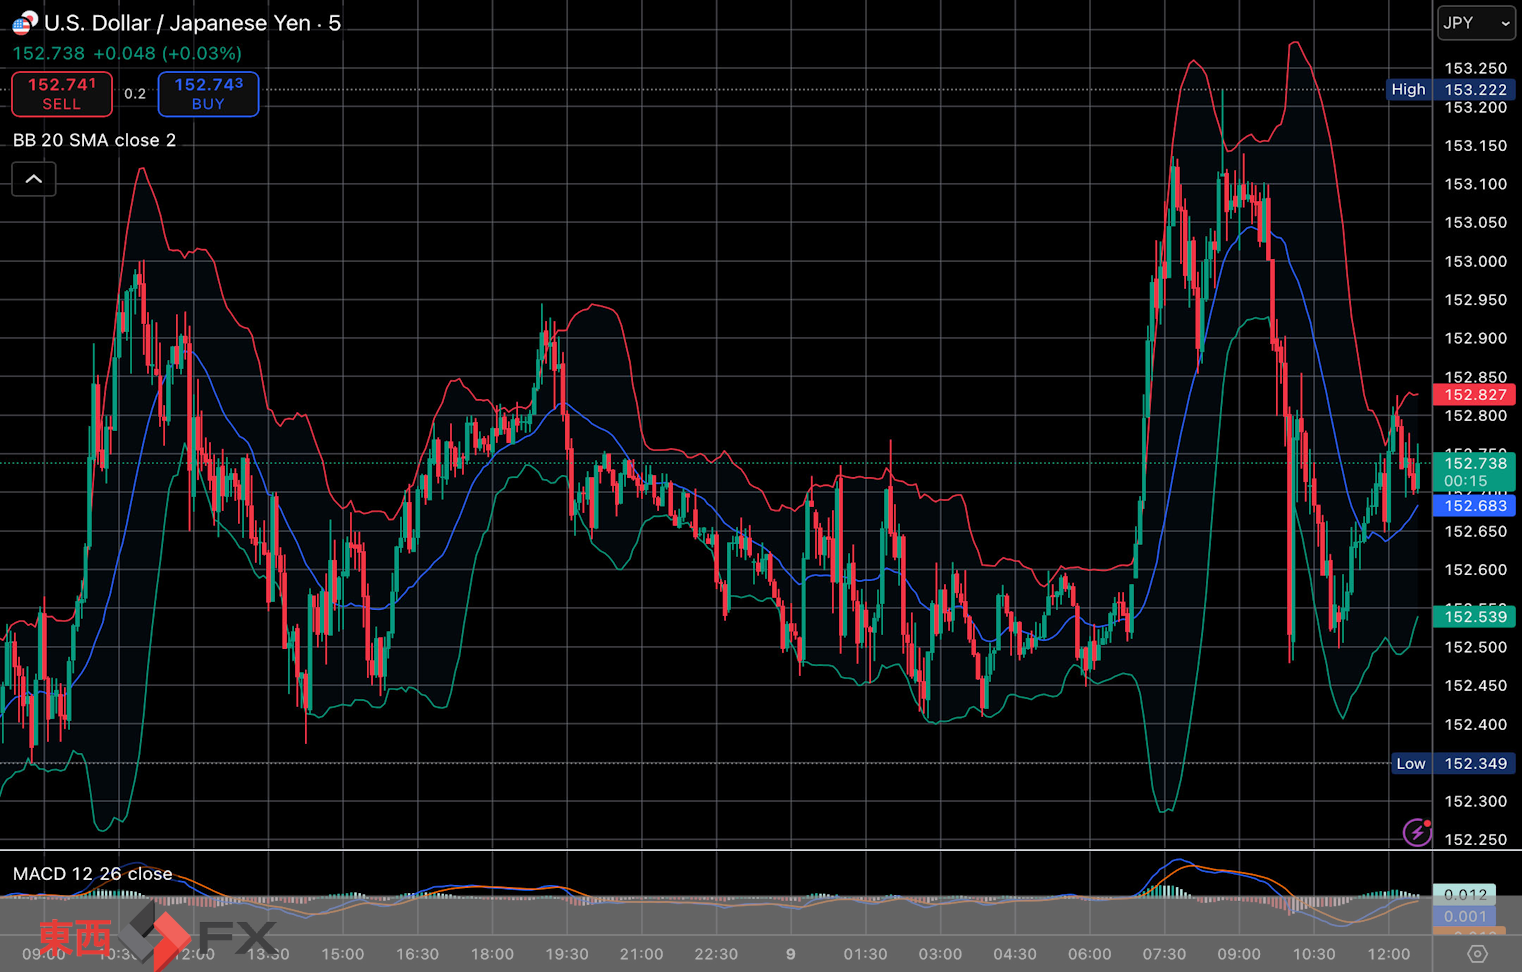Click the green 152.539 lower band tag
The image size is (1522, 972).
1474,617
